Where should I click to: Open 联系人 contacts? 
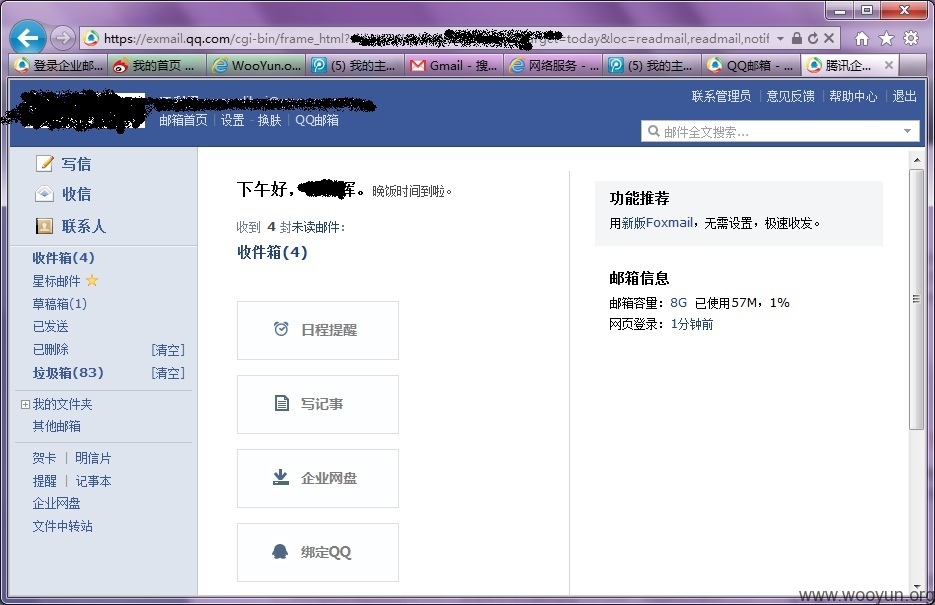coord(83,227)
